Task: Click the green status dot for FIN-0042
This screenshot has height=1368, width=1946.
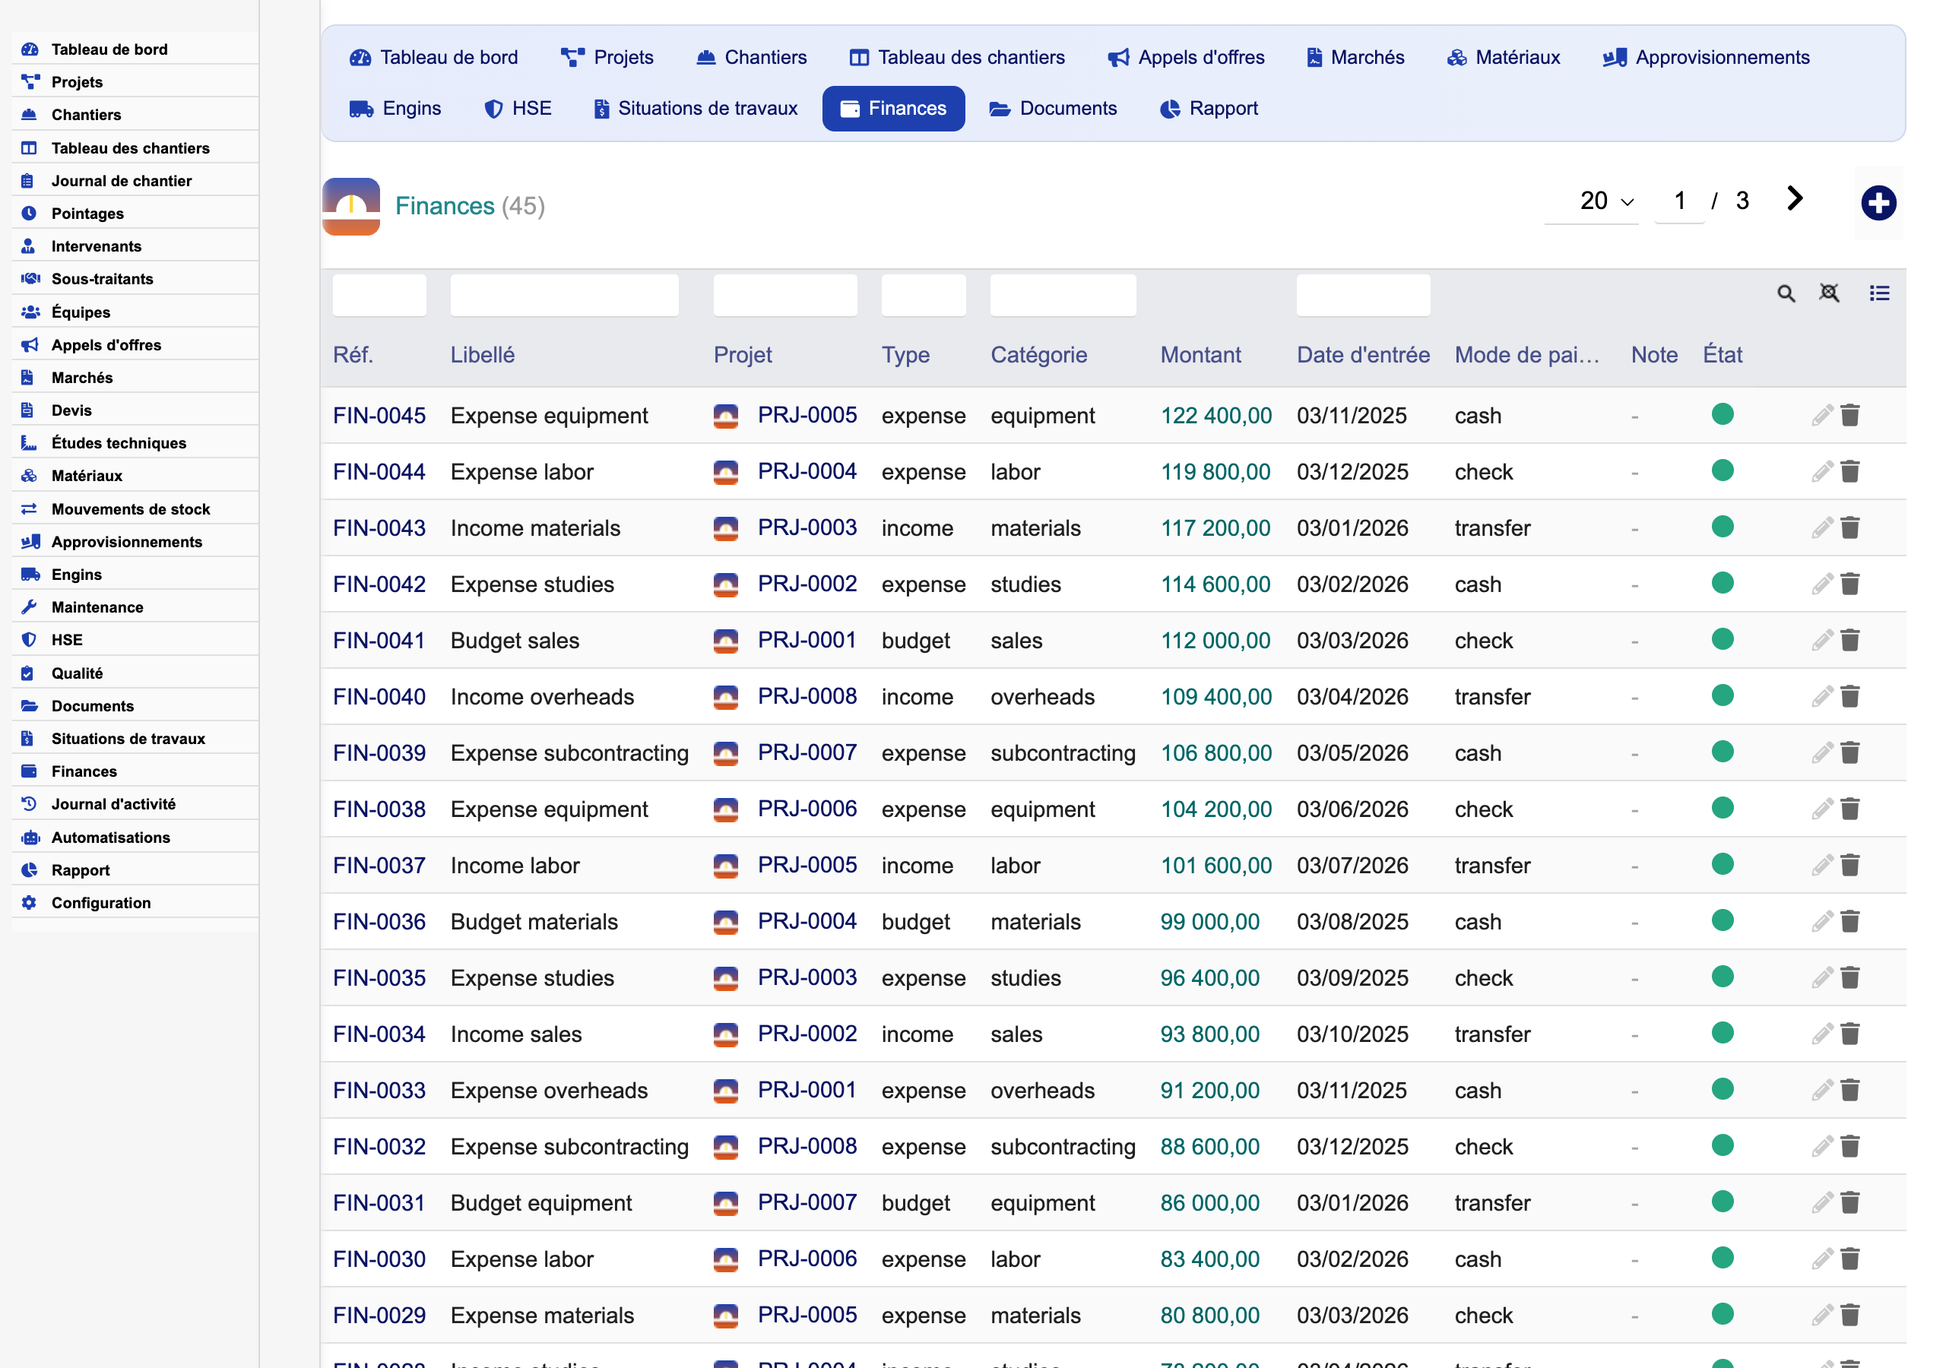Action: [1722, 583]
